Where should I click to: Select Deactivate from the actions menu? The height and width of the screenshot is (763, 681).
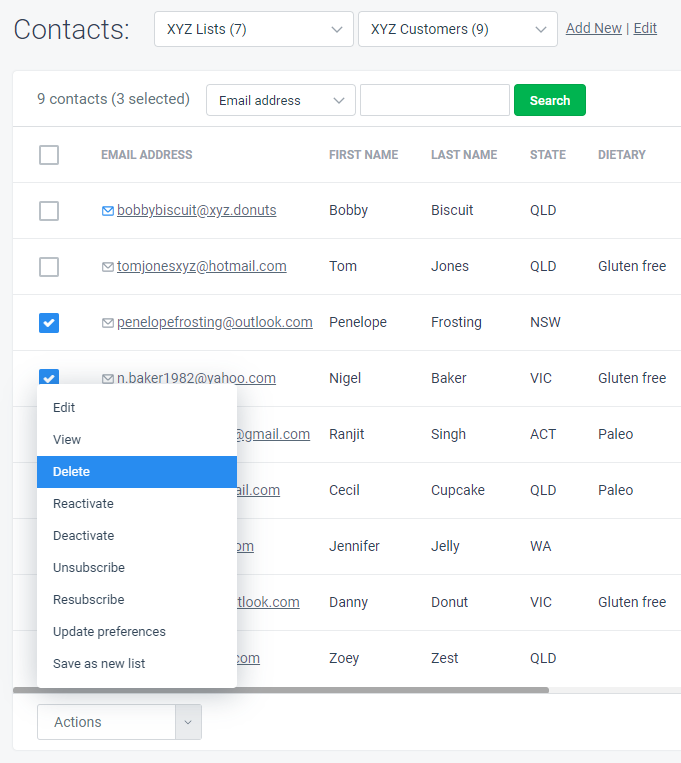(137, 535)
